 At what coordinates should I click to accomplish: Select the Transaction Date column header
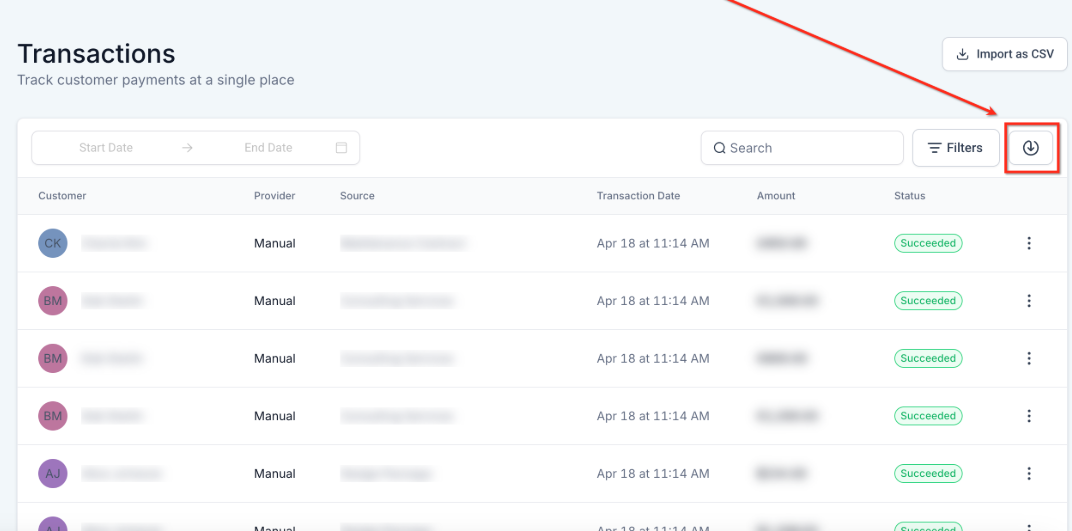[x=638, y=195]
